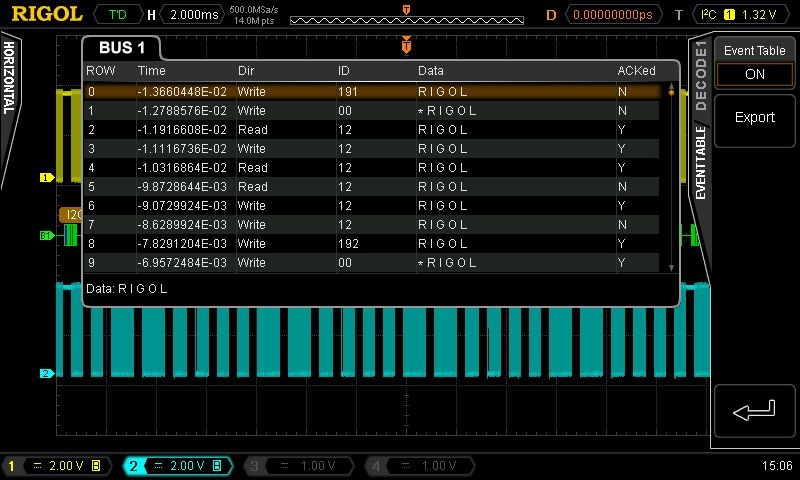The image size is (800, 480).
Task: Click the return arrow back button
Action: coord(755,411)
